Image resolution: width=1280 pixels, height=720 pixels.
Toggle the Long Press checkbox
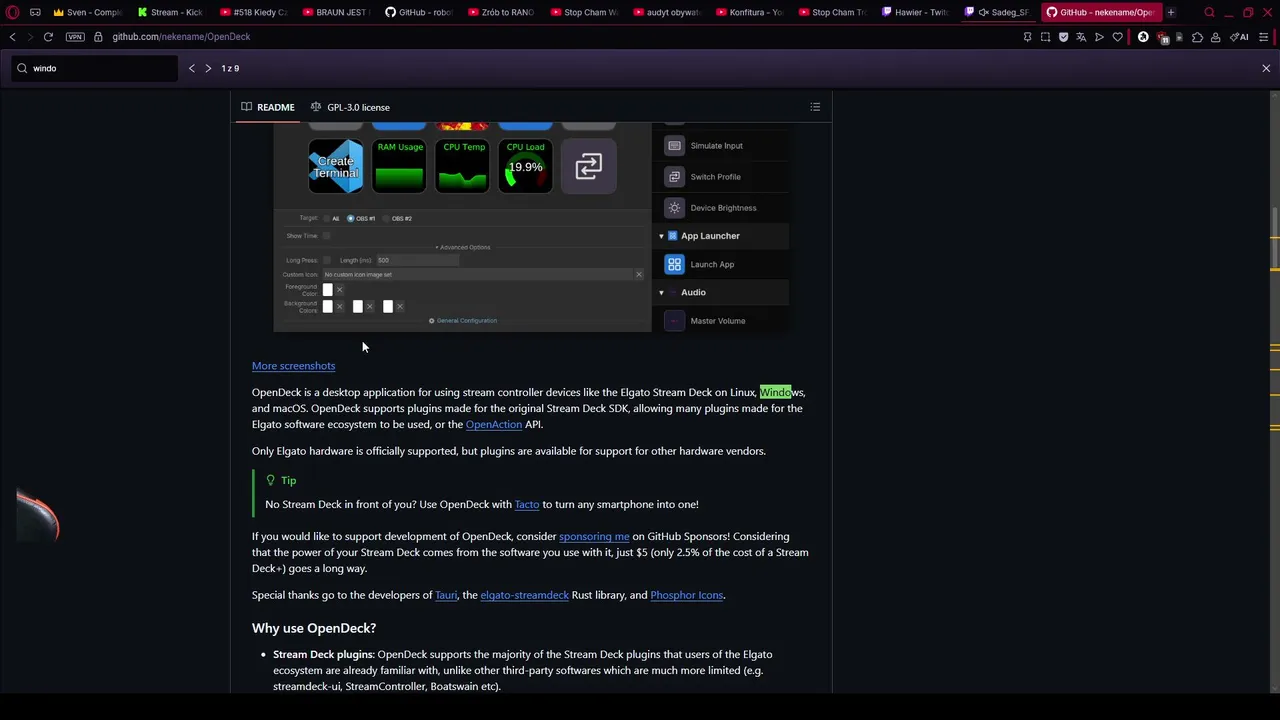[x=326, y=260]
